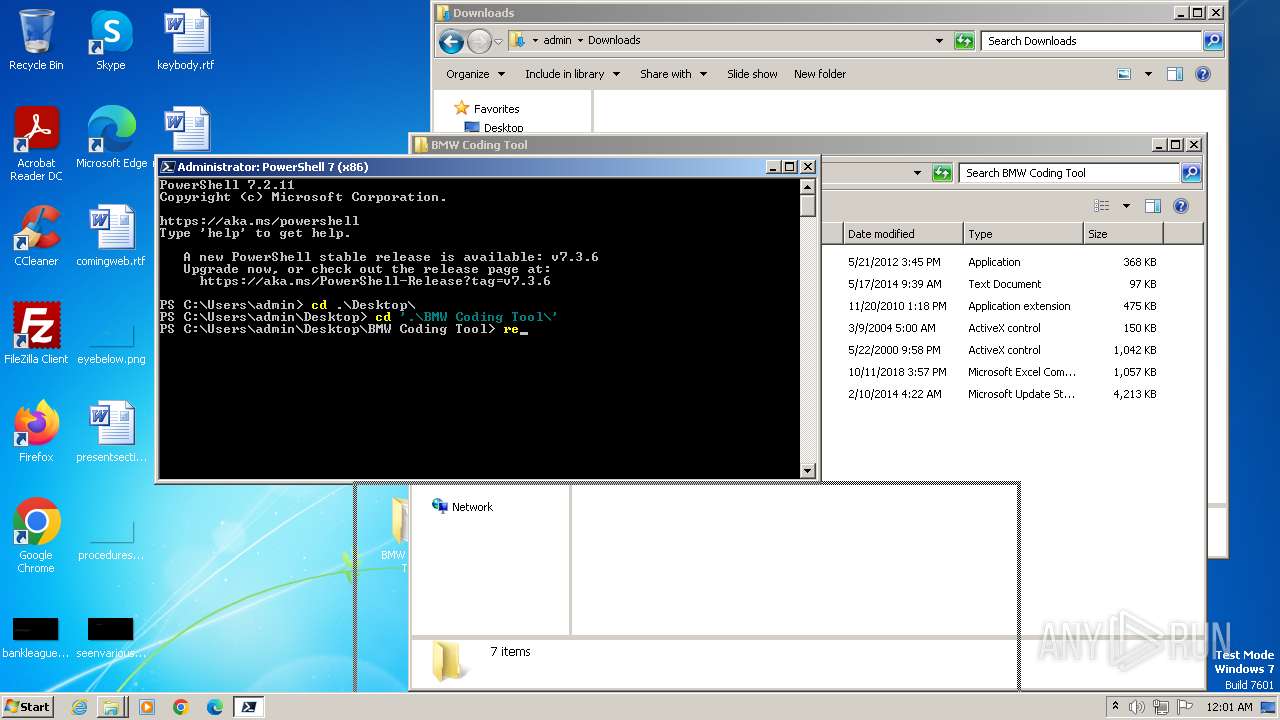Viewport: 1280px width, 720px height.
Task: Toggle the preview pane in Downloads
Action: (x=1175, y=74)
